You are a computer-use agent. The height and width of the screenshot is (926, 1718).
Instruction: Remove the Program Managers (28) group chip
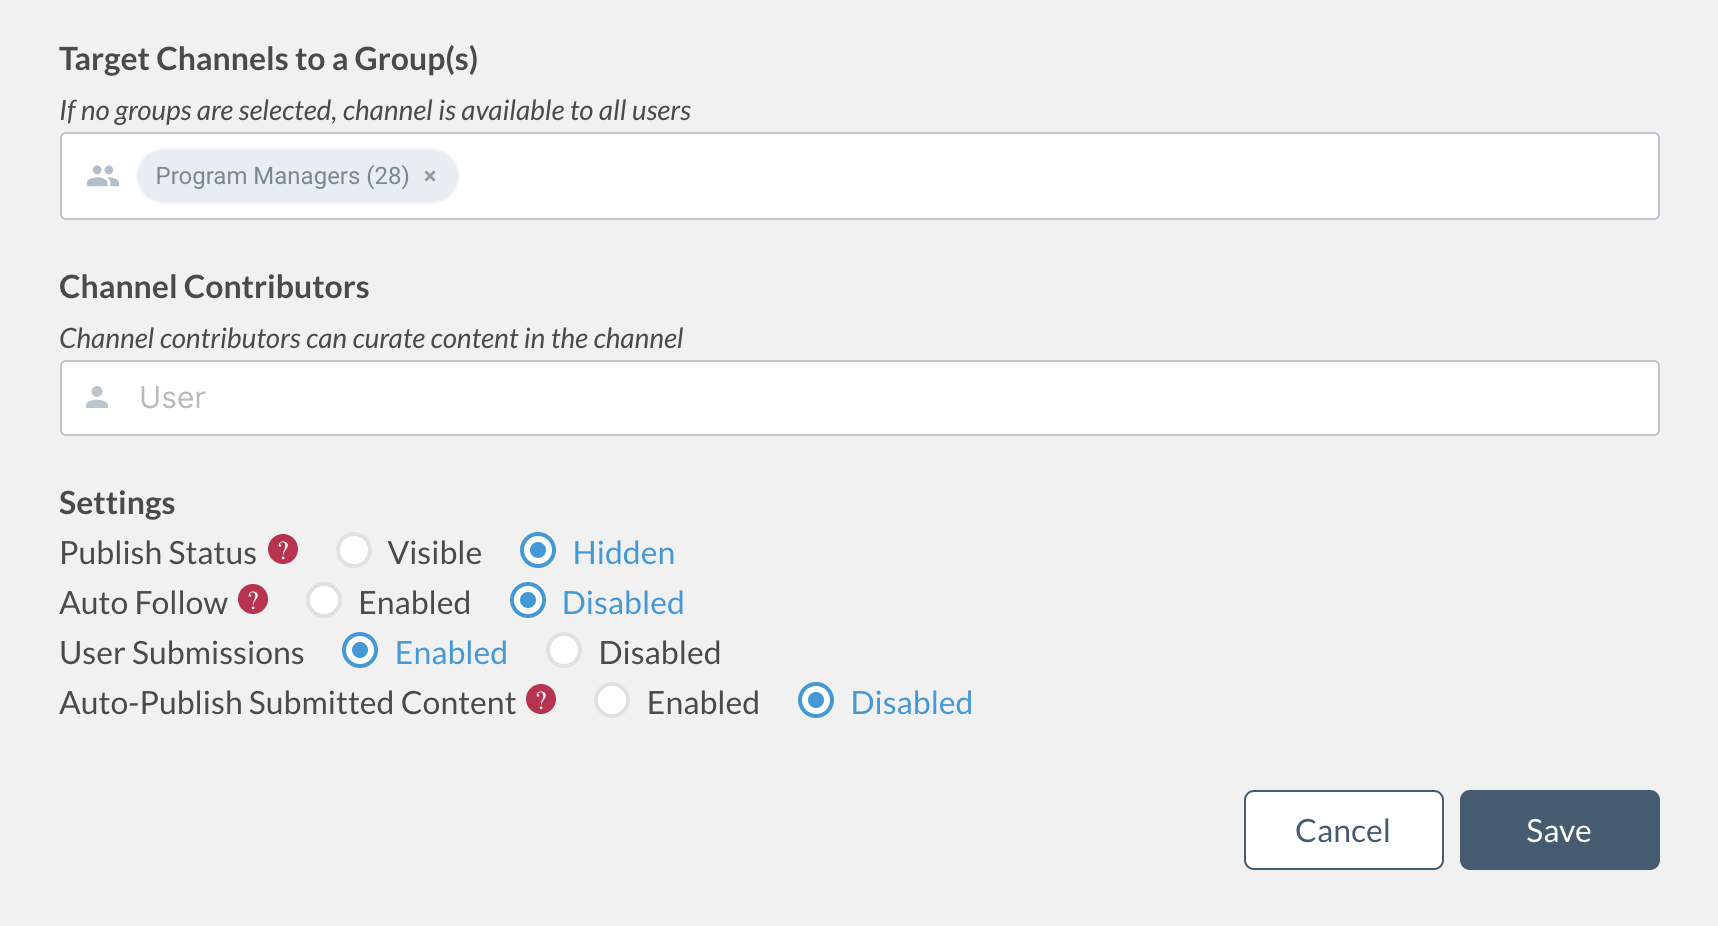(x=430, y=176)
